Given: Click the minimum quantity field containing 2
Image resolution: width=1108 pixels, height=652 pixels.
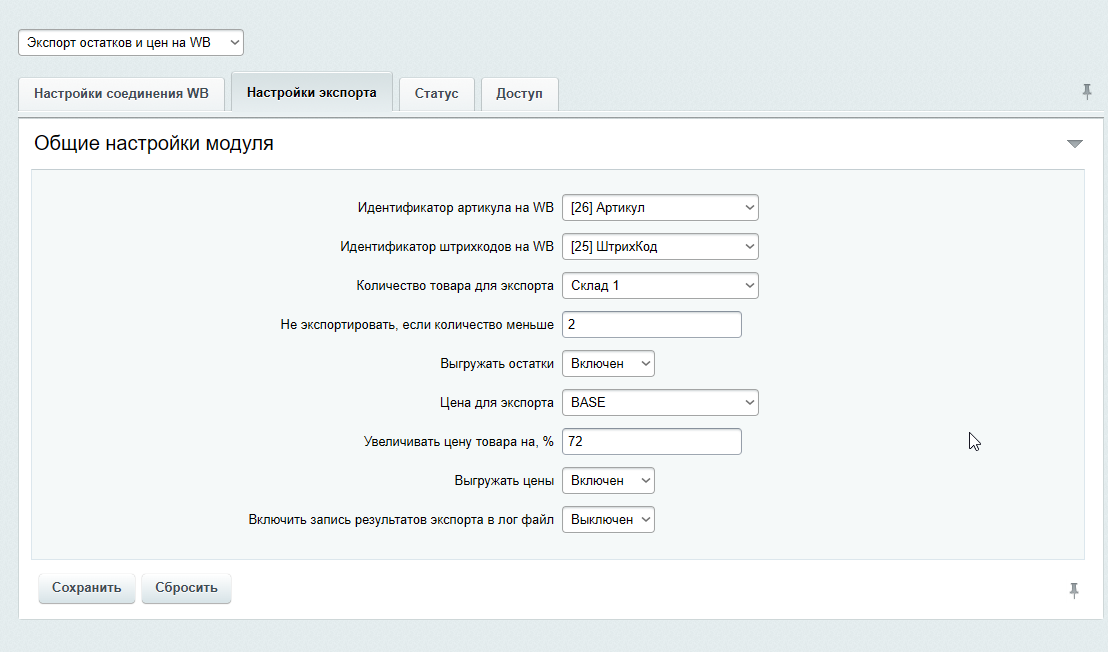Looking at the screenshot, I should (x=651, y=325).
